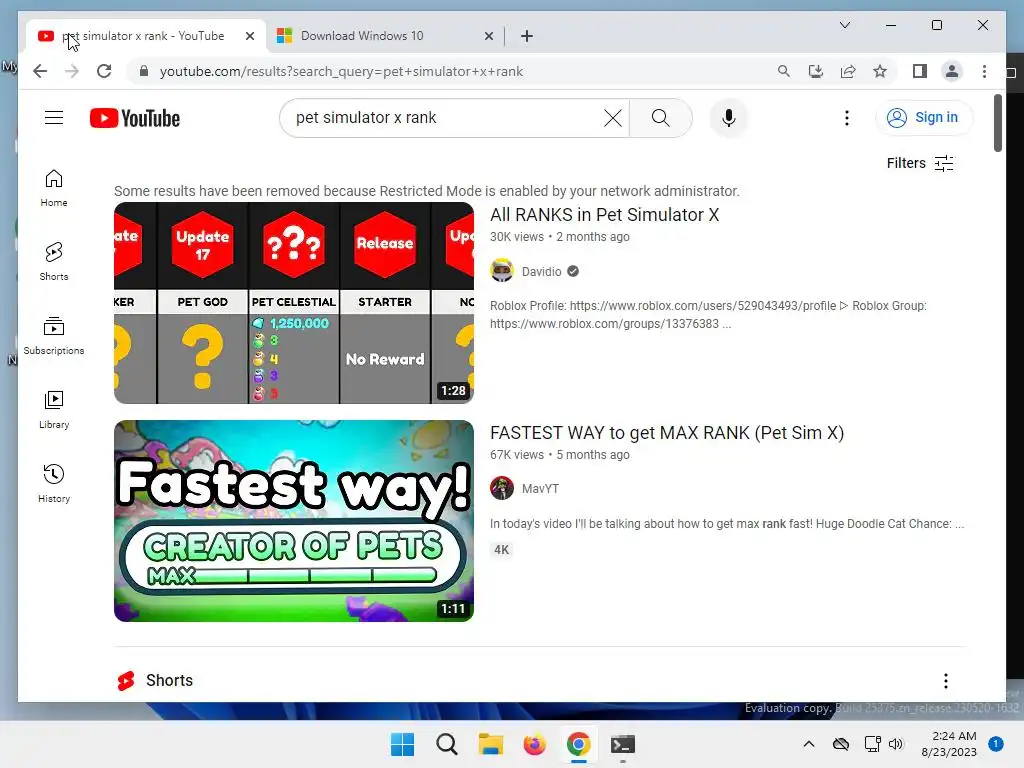Click MavYT channel avatar
The height and width of the screenshot is (768, 1024).
[502, 488]
